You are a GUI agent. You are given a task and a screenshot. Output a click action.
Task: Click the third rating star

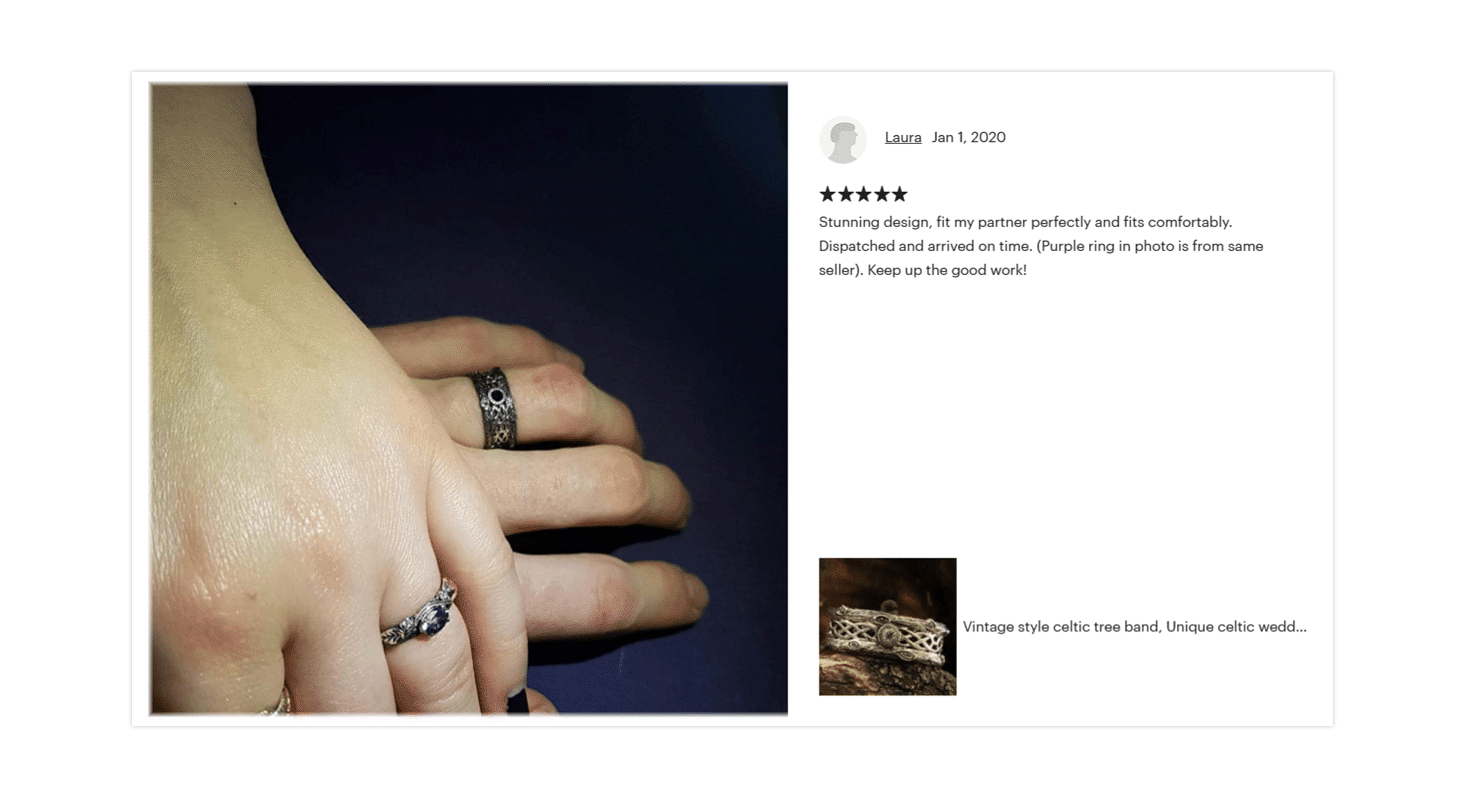tap(864, 194)
